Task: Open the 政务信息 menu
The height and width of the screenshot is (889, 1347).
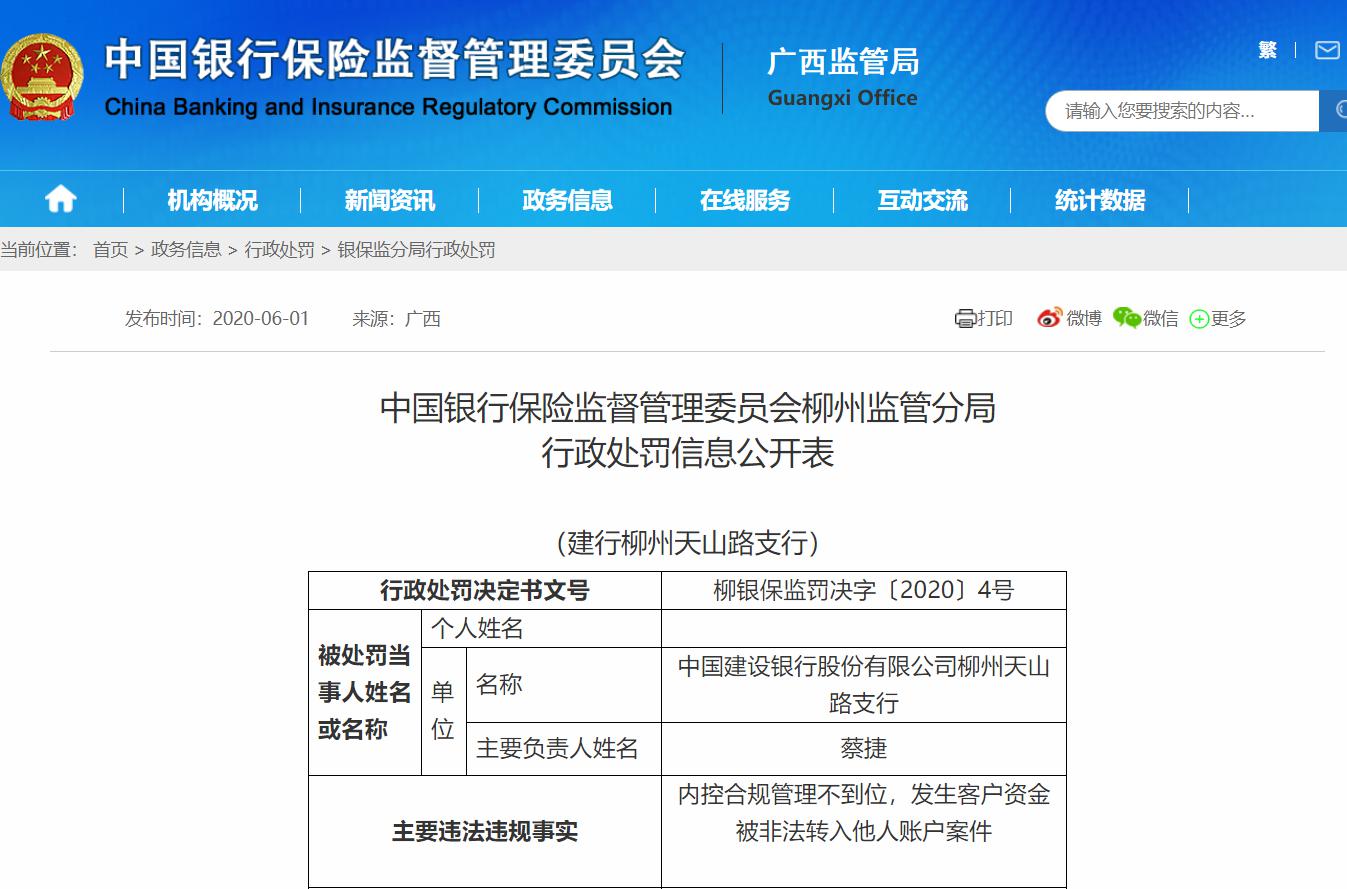Action: coord(567,200)
